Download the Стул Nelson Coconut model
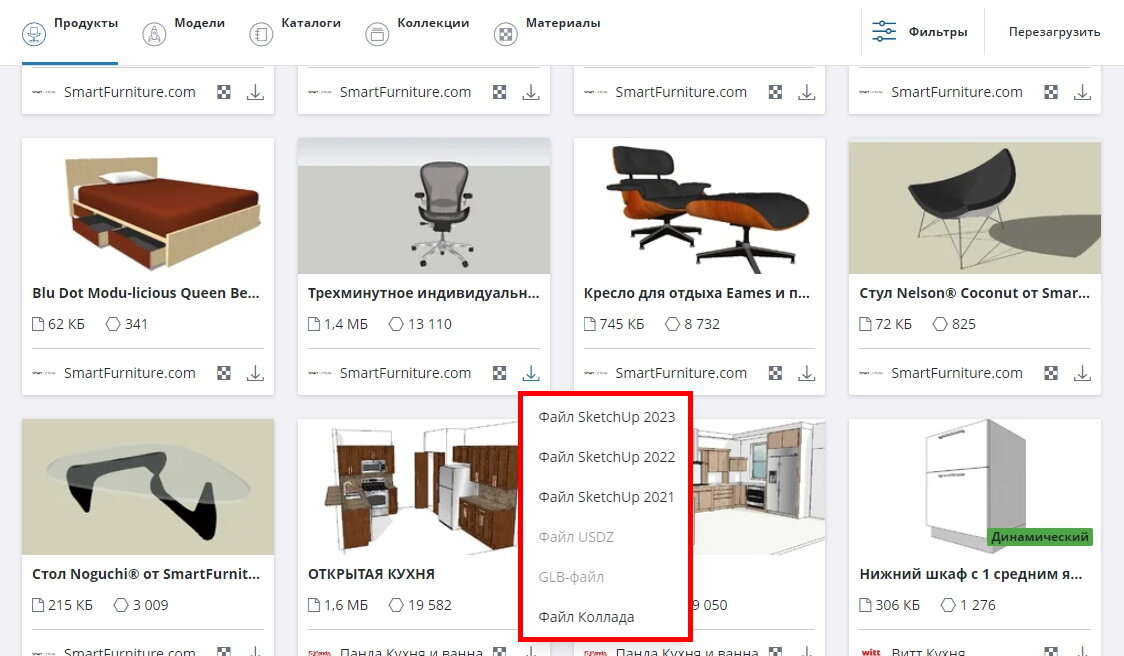The width and height of the screenshot is (1124, 656). tap(1082, 373)
